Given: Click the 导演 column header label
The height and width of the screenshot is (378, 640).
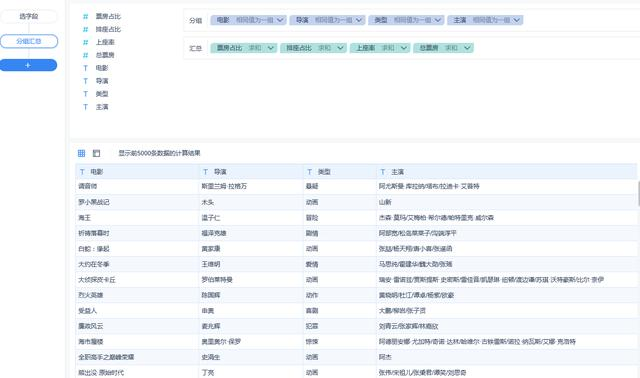Looking at the screenshot, I should click(x=220, y=172).
